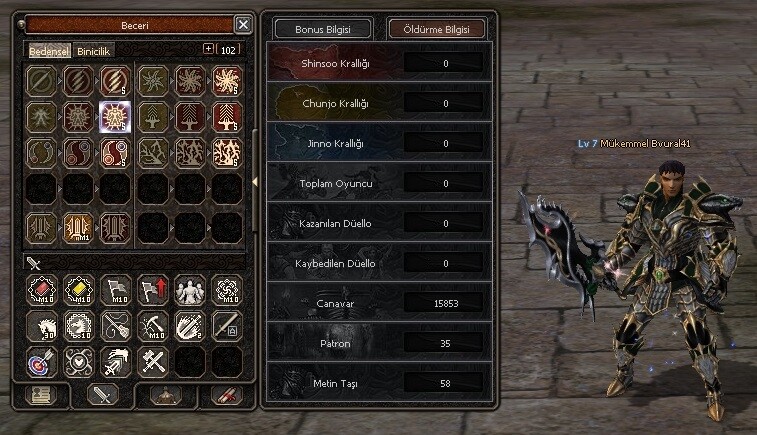
Task: Click the yin-yang skill icon with S
Action: pos(115,153)
